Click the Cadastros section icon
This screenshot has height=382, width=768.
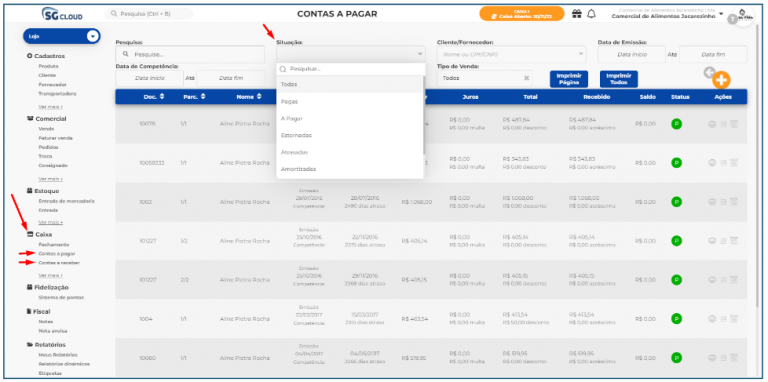pyautogui.click(x=30, y=56)
